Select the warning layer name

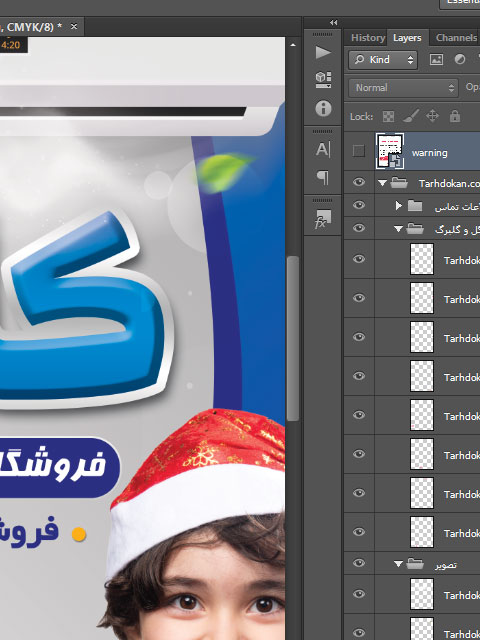[429, 153]
